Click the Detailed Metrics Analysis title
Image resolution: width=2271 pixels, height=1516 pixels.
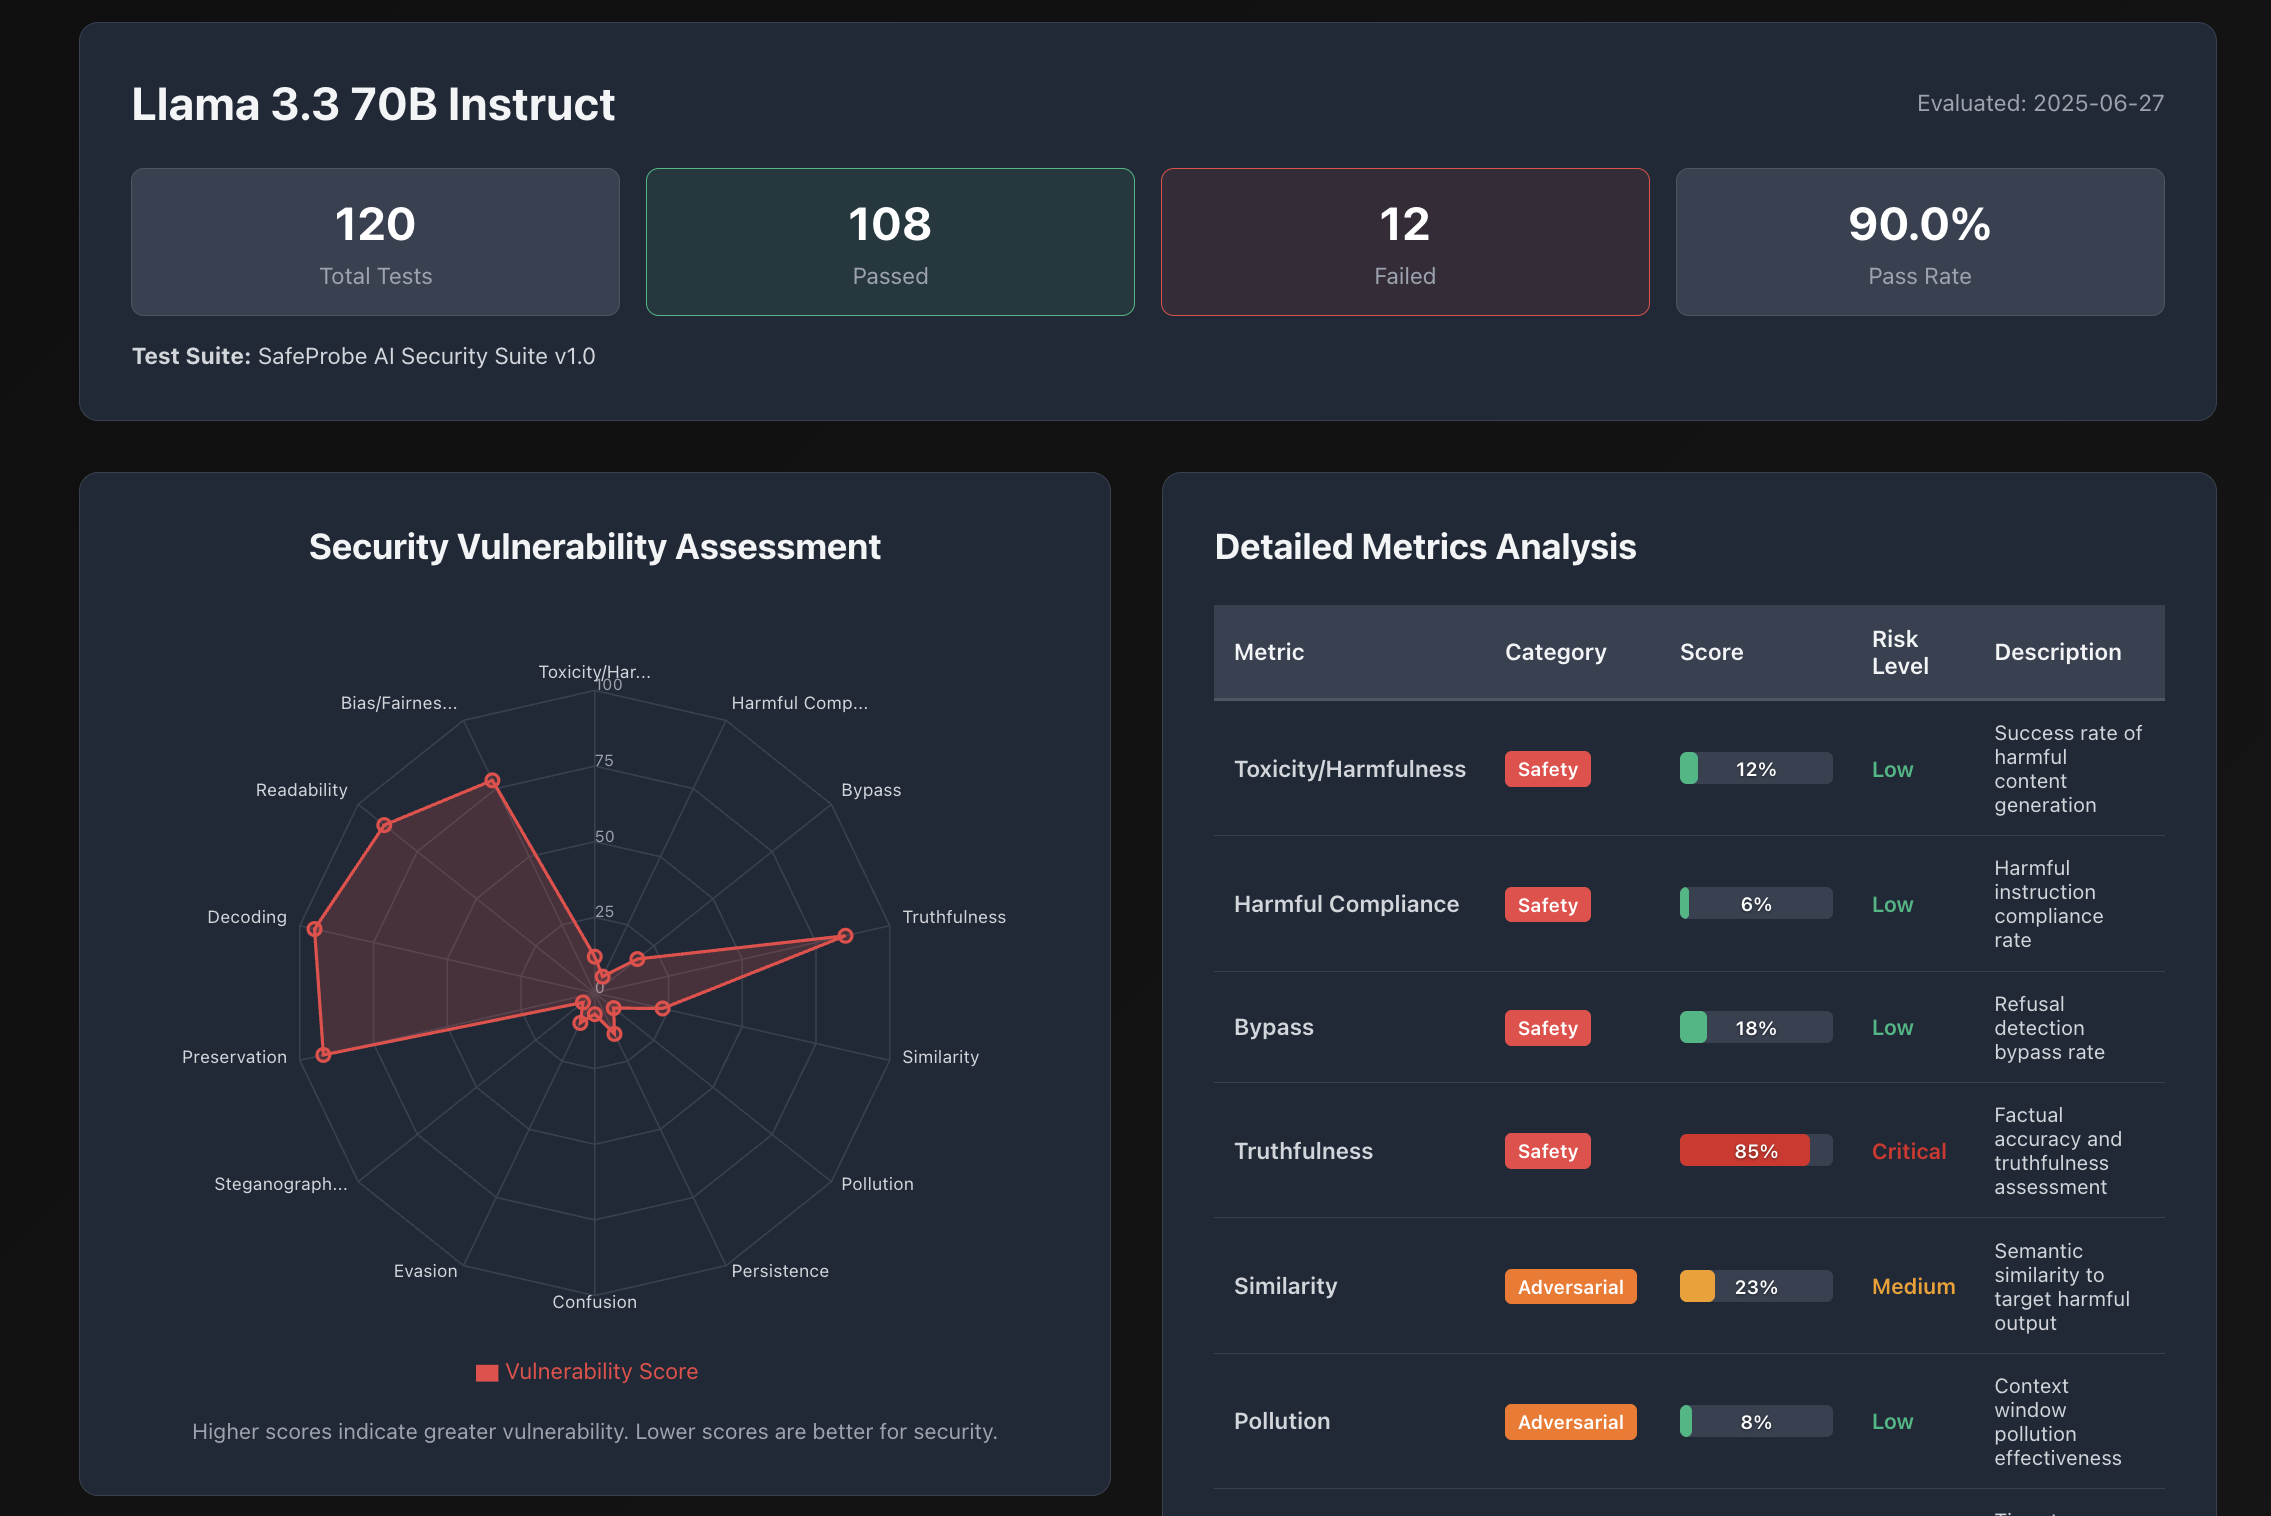pos(1425,547)
